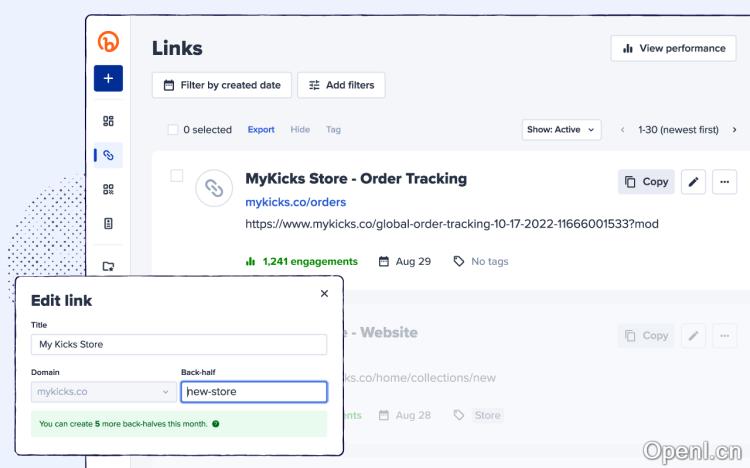Open three-dot more options for Order Tracking
This screenshot has width=750, height=468.
725,181
